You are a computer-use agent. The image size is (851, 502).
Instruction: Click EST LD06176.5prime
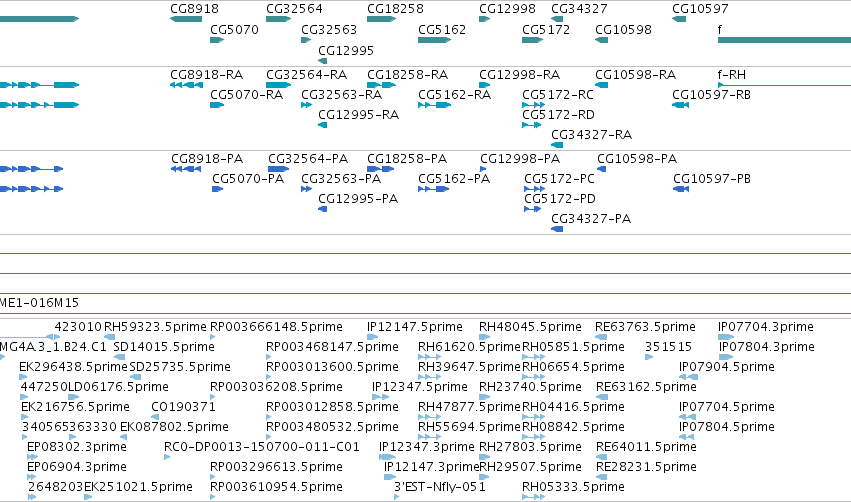118,387
